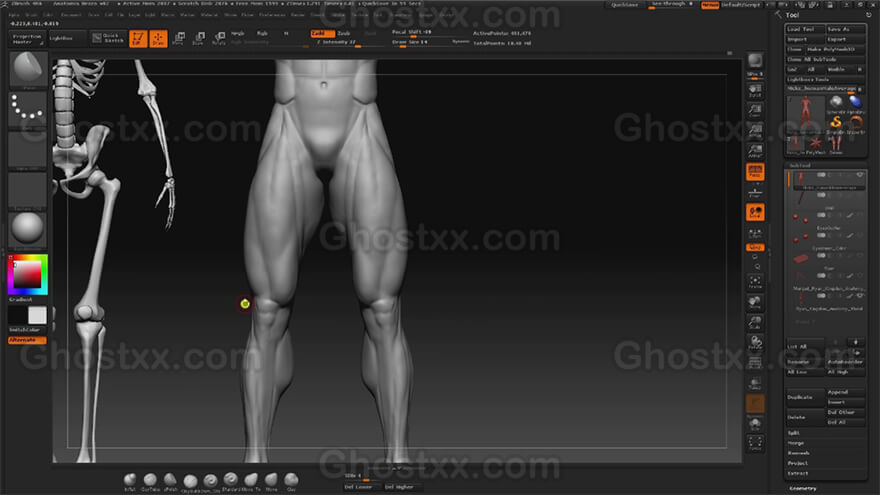Click the Rotate view navigation icon
Image resolution: width=880 pixels, height=495 pixels.
(755, 343)
